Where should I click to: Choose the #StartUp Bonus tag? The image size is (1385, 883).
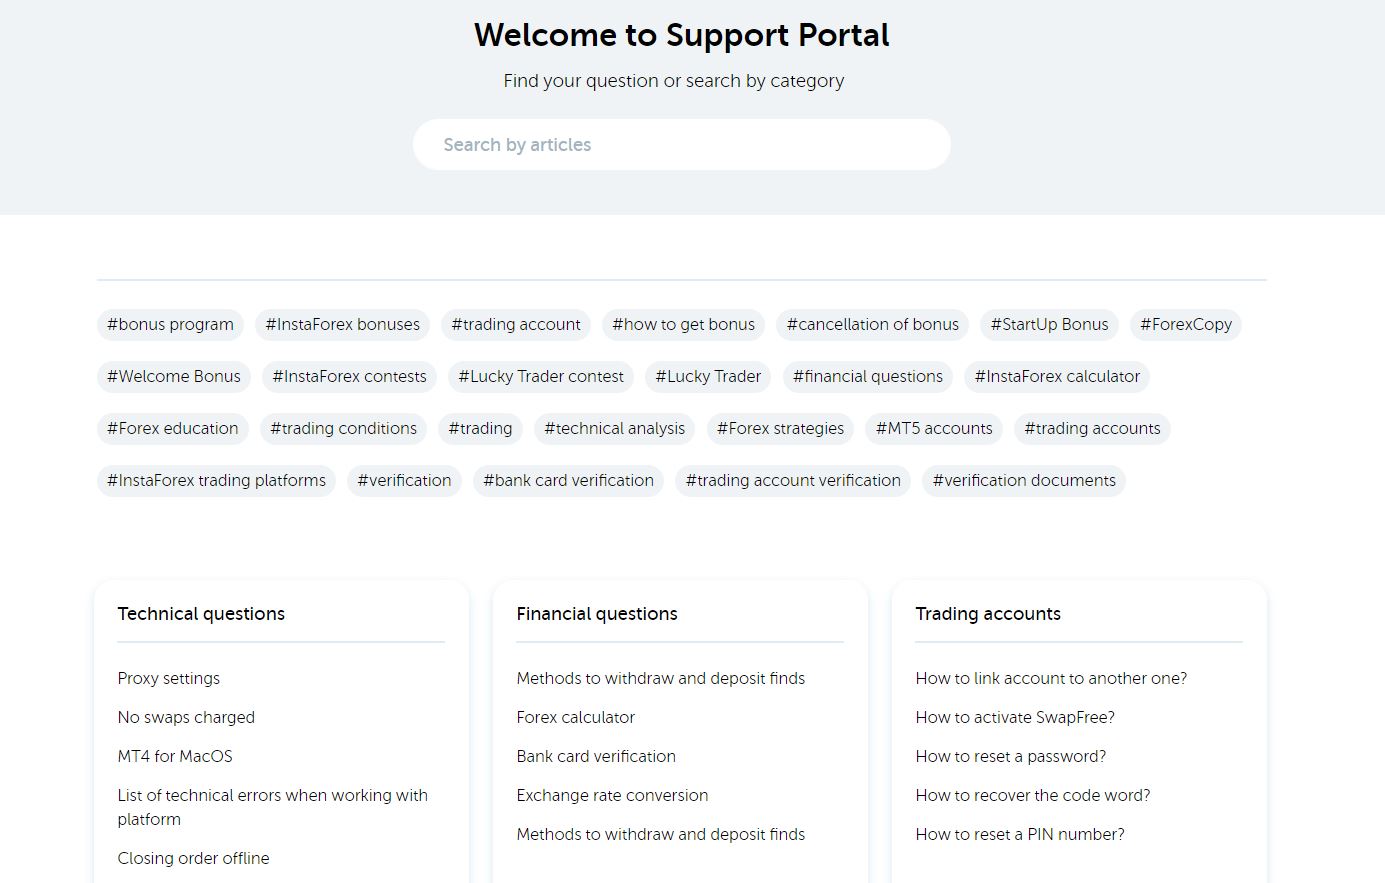pyautogui.click(x=1049, y=325)
